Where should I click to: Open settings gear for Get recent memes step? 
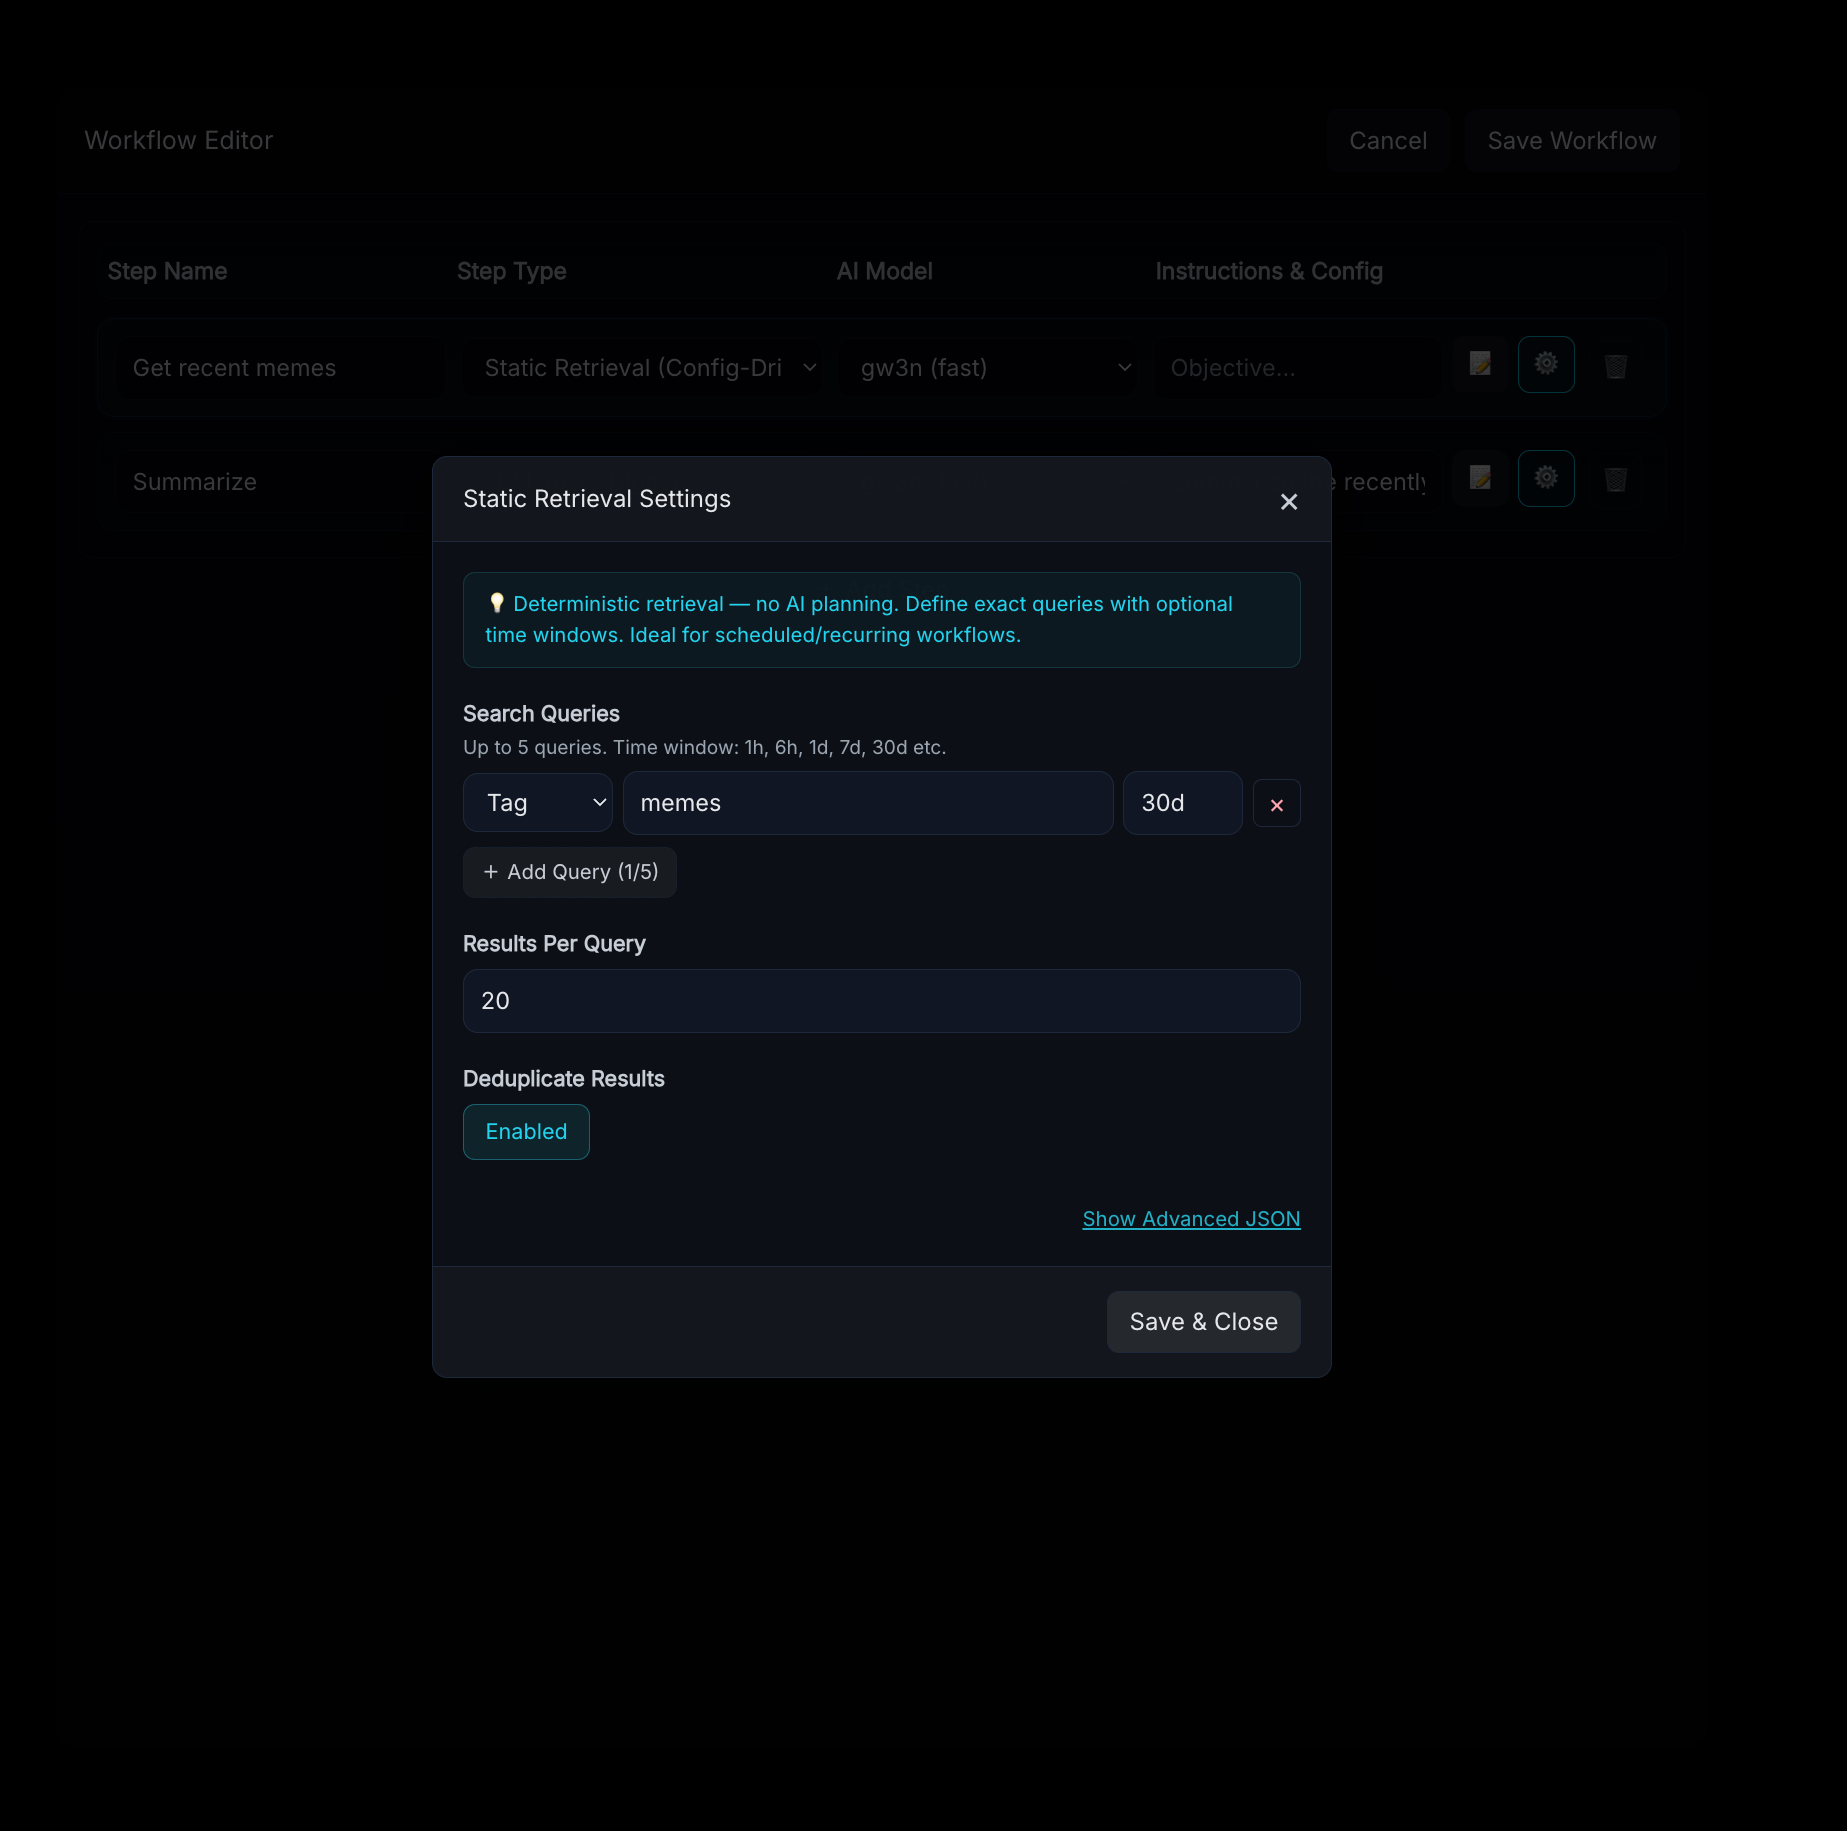pos(1545,365)
